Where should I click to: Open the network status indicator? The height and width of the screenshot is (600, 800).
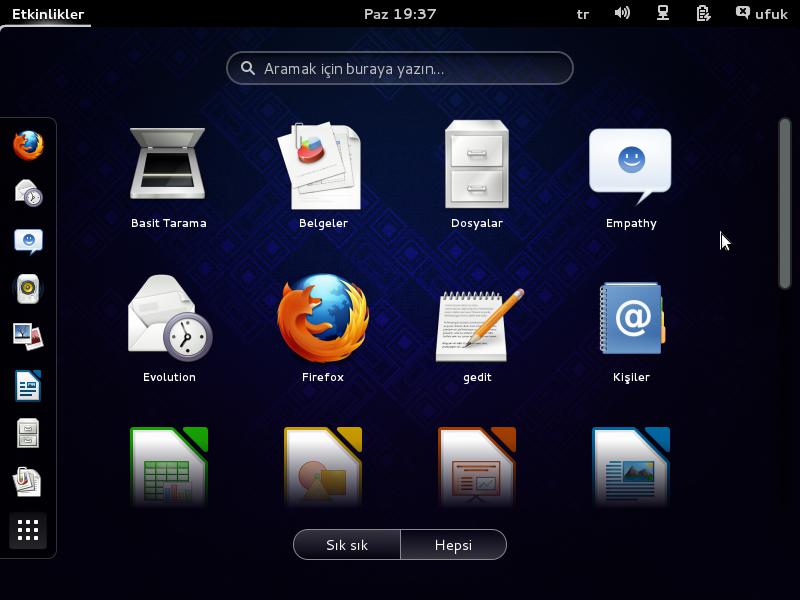click(663, 13)
